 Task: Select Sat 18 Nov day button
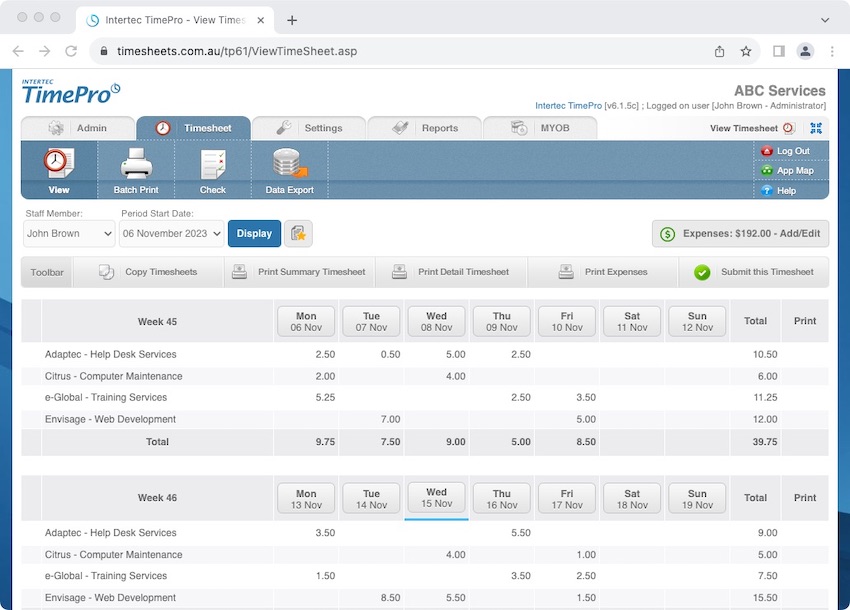pos(632,499)
